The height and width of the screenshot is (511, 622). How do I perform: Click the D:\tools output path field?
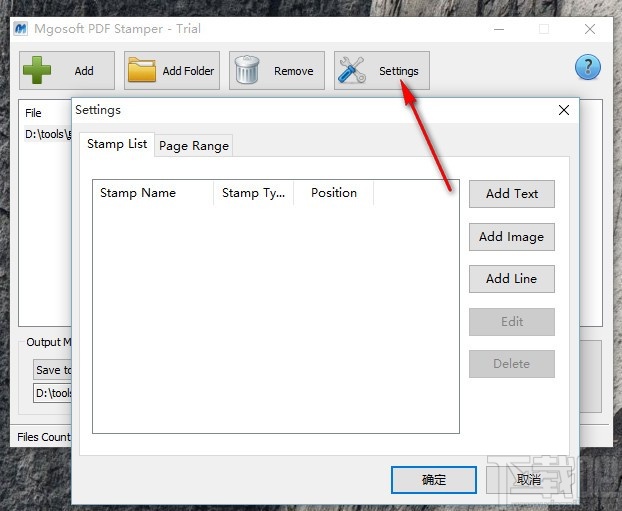pos(52,393)
